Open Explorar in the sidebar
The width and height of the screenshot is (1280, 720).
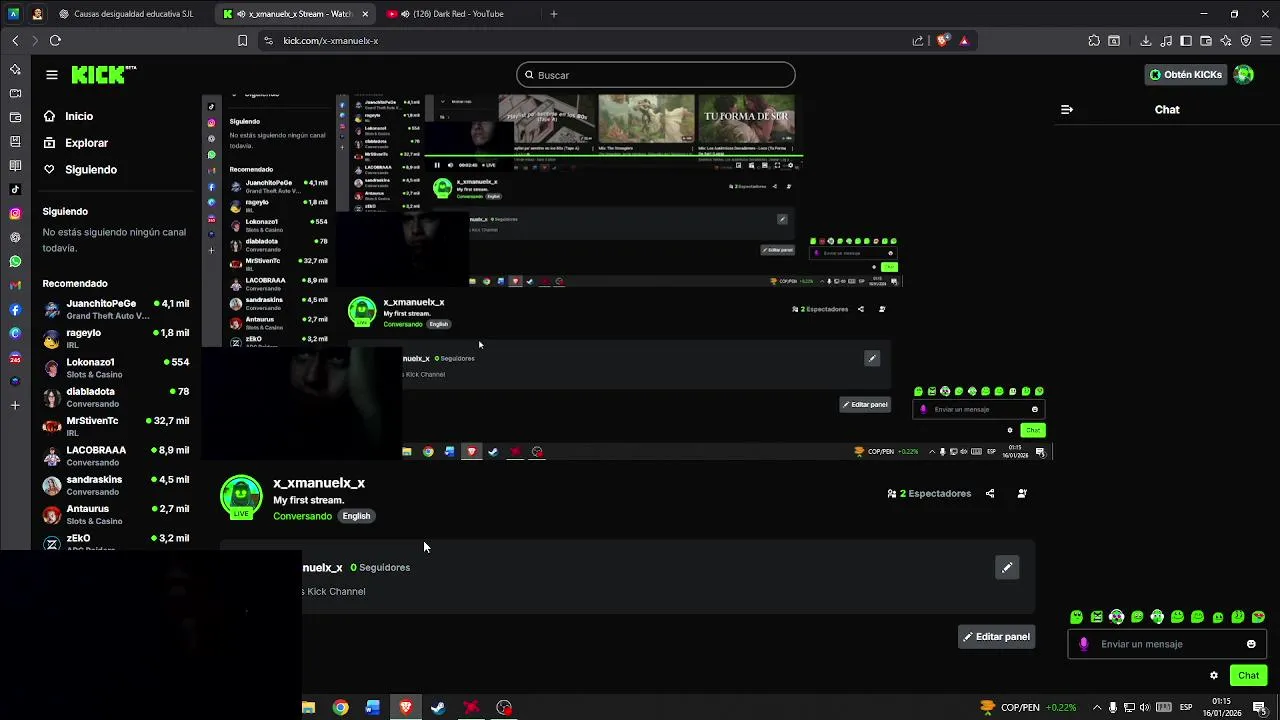pos(75,143)
